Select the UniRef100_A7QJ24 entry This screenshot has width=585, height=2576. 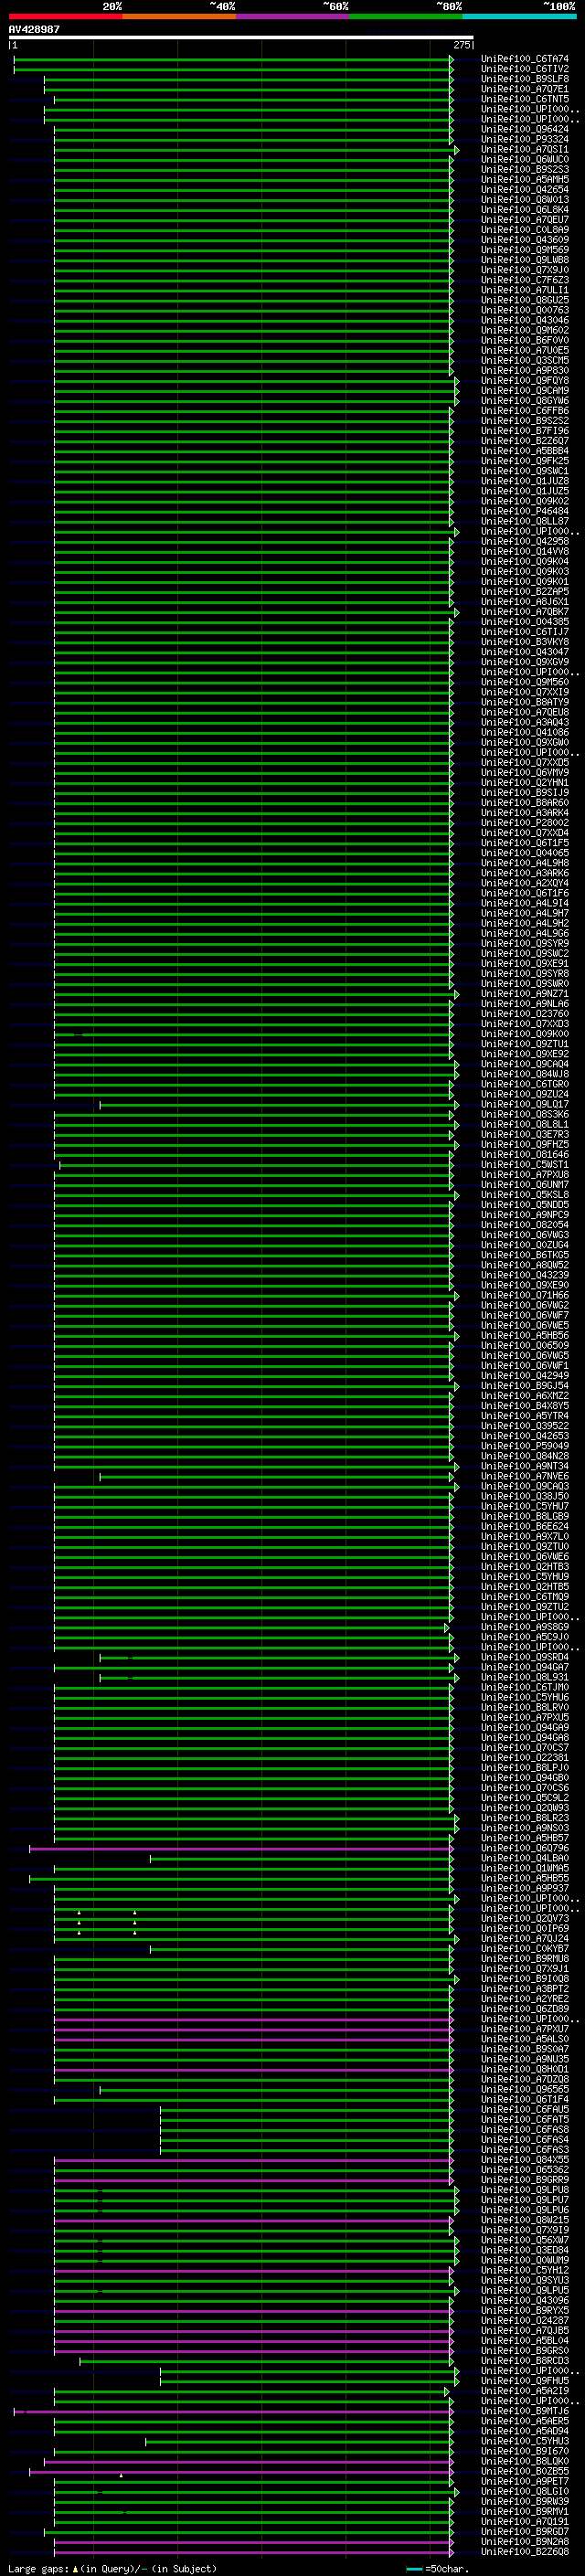pos(525,1938)
